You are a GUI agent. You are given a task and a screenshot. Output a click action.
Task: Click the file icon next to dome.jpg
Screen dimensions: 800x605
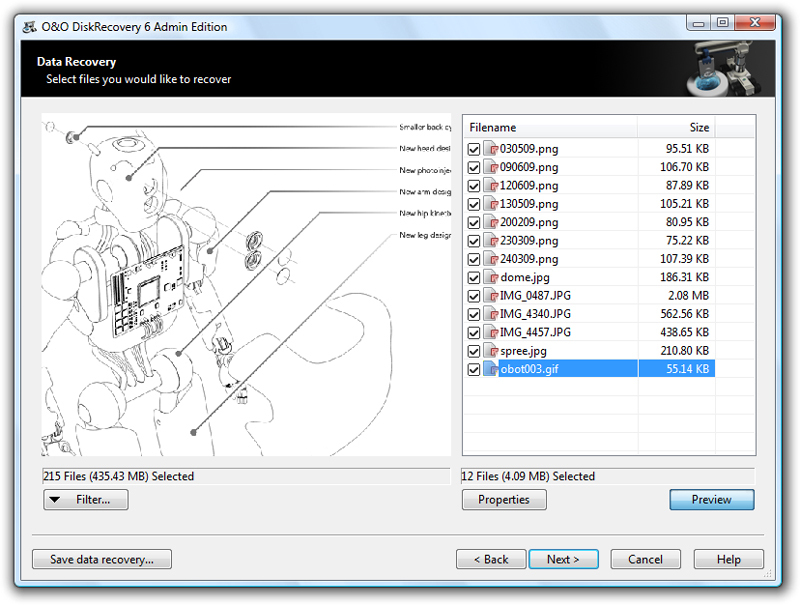click(491, 278)
